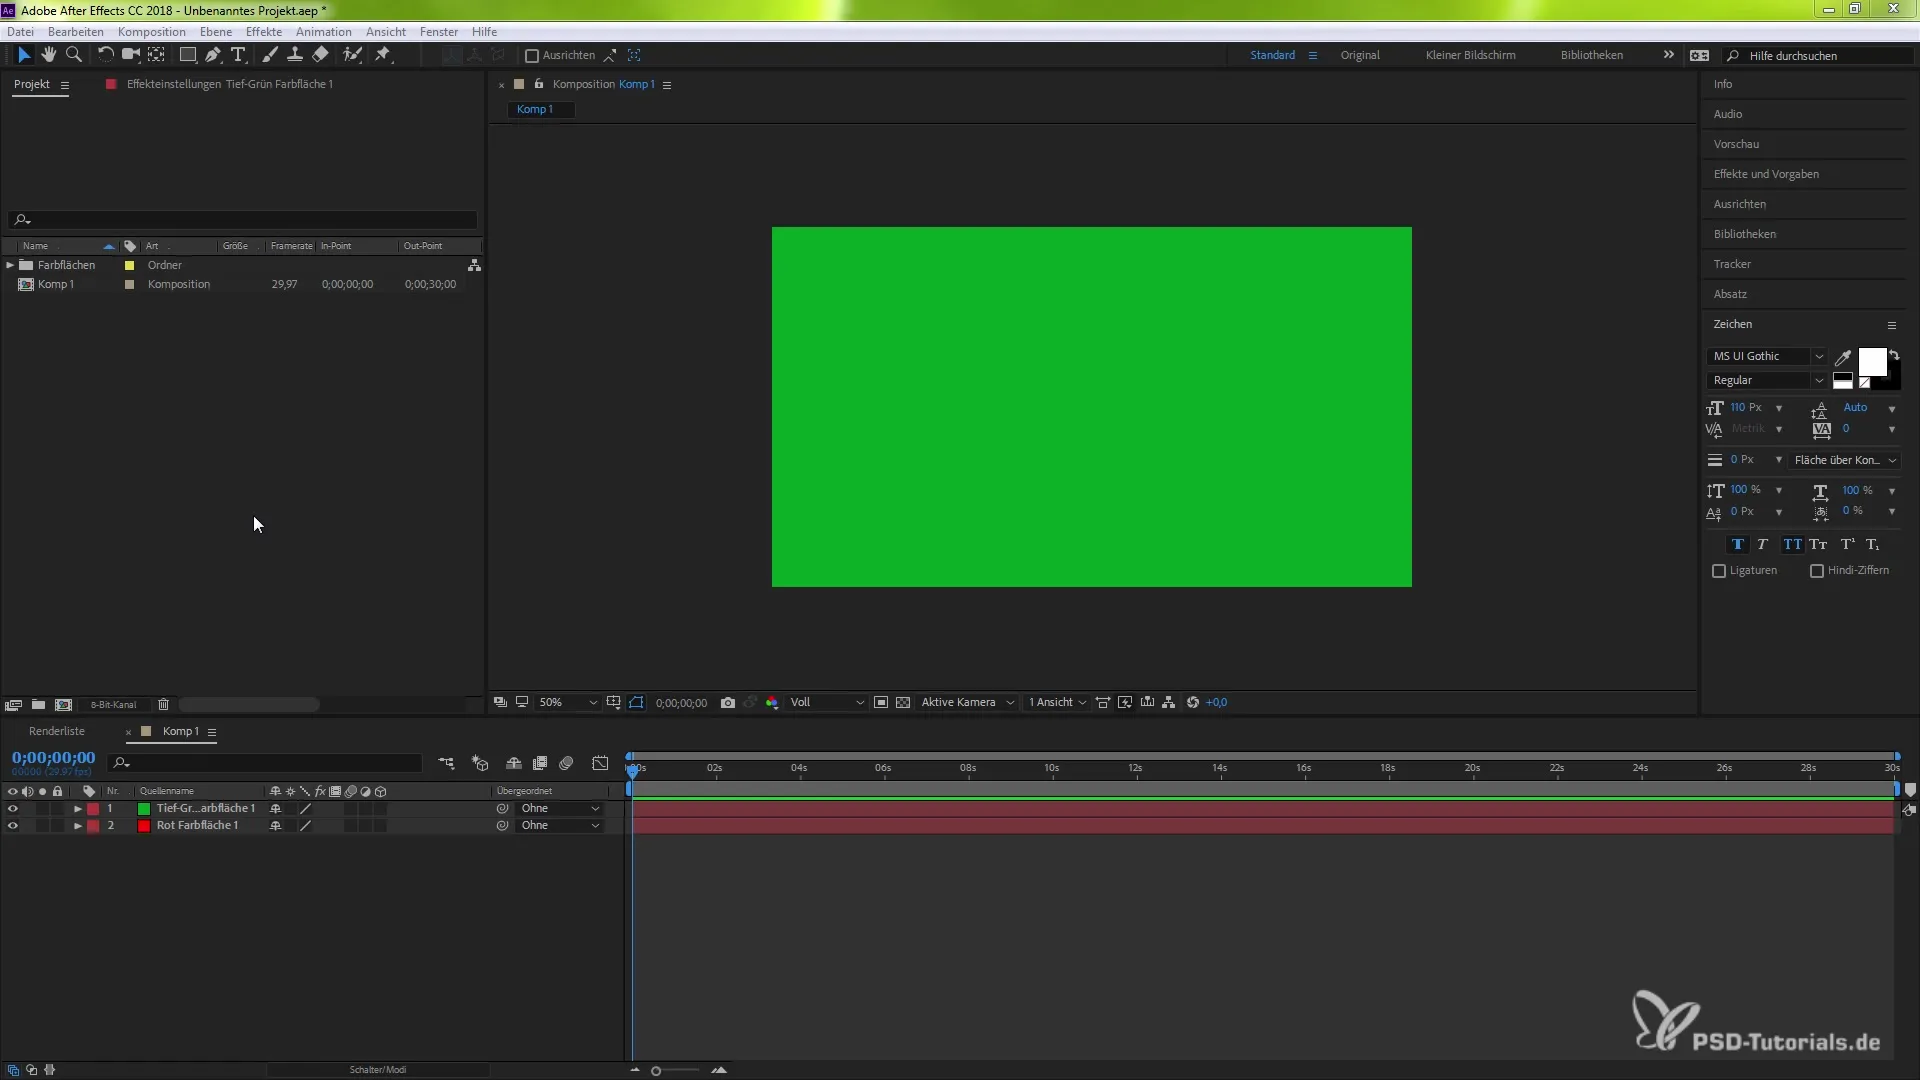Select the Clone Stamp tool
Screen dimensions: 1920x1080
[295, 55]
